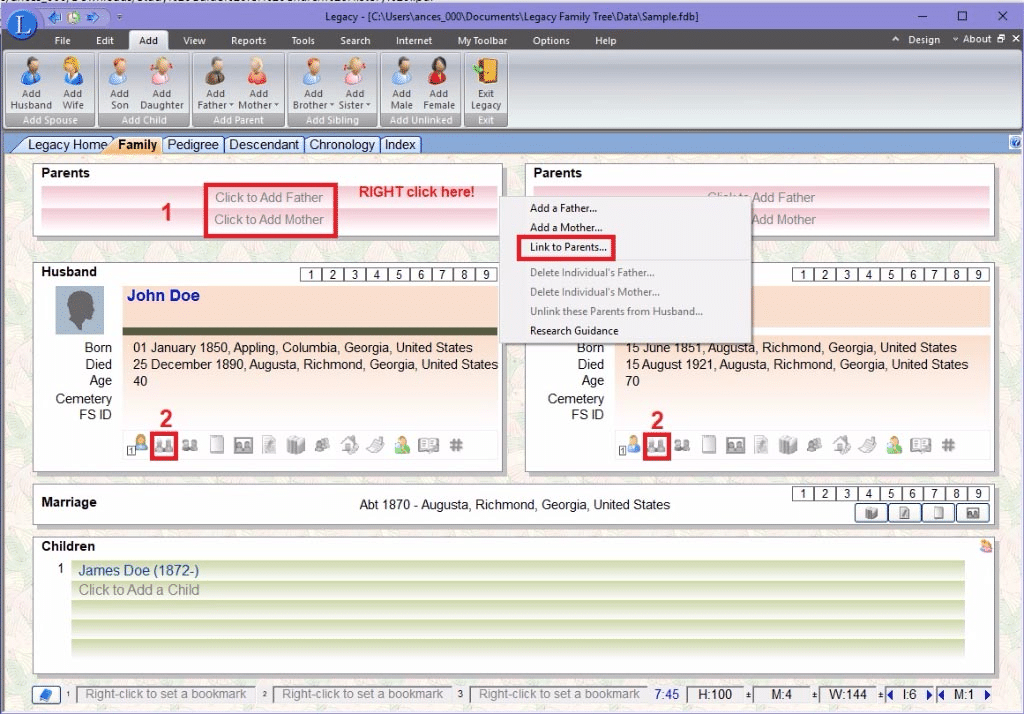Open John Doe's sources books icon
The width and height of the screenshot is (1024, 714).
[x=296, y=446]
